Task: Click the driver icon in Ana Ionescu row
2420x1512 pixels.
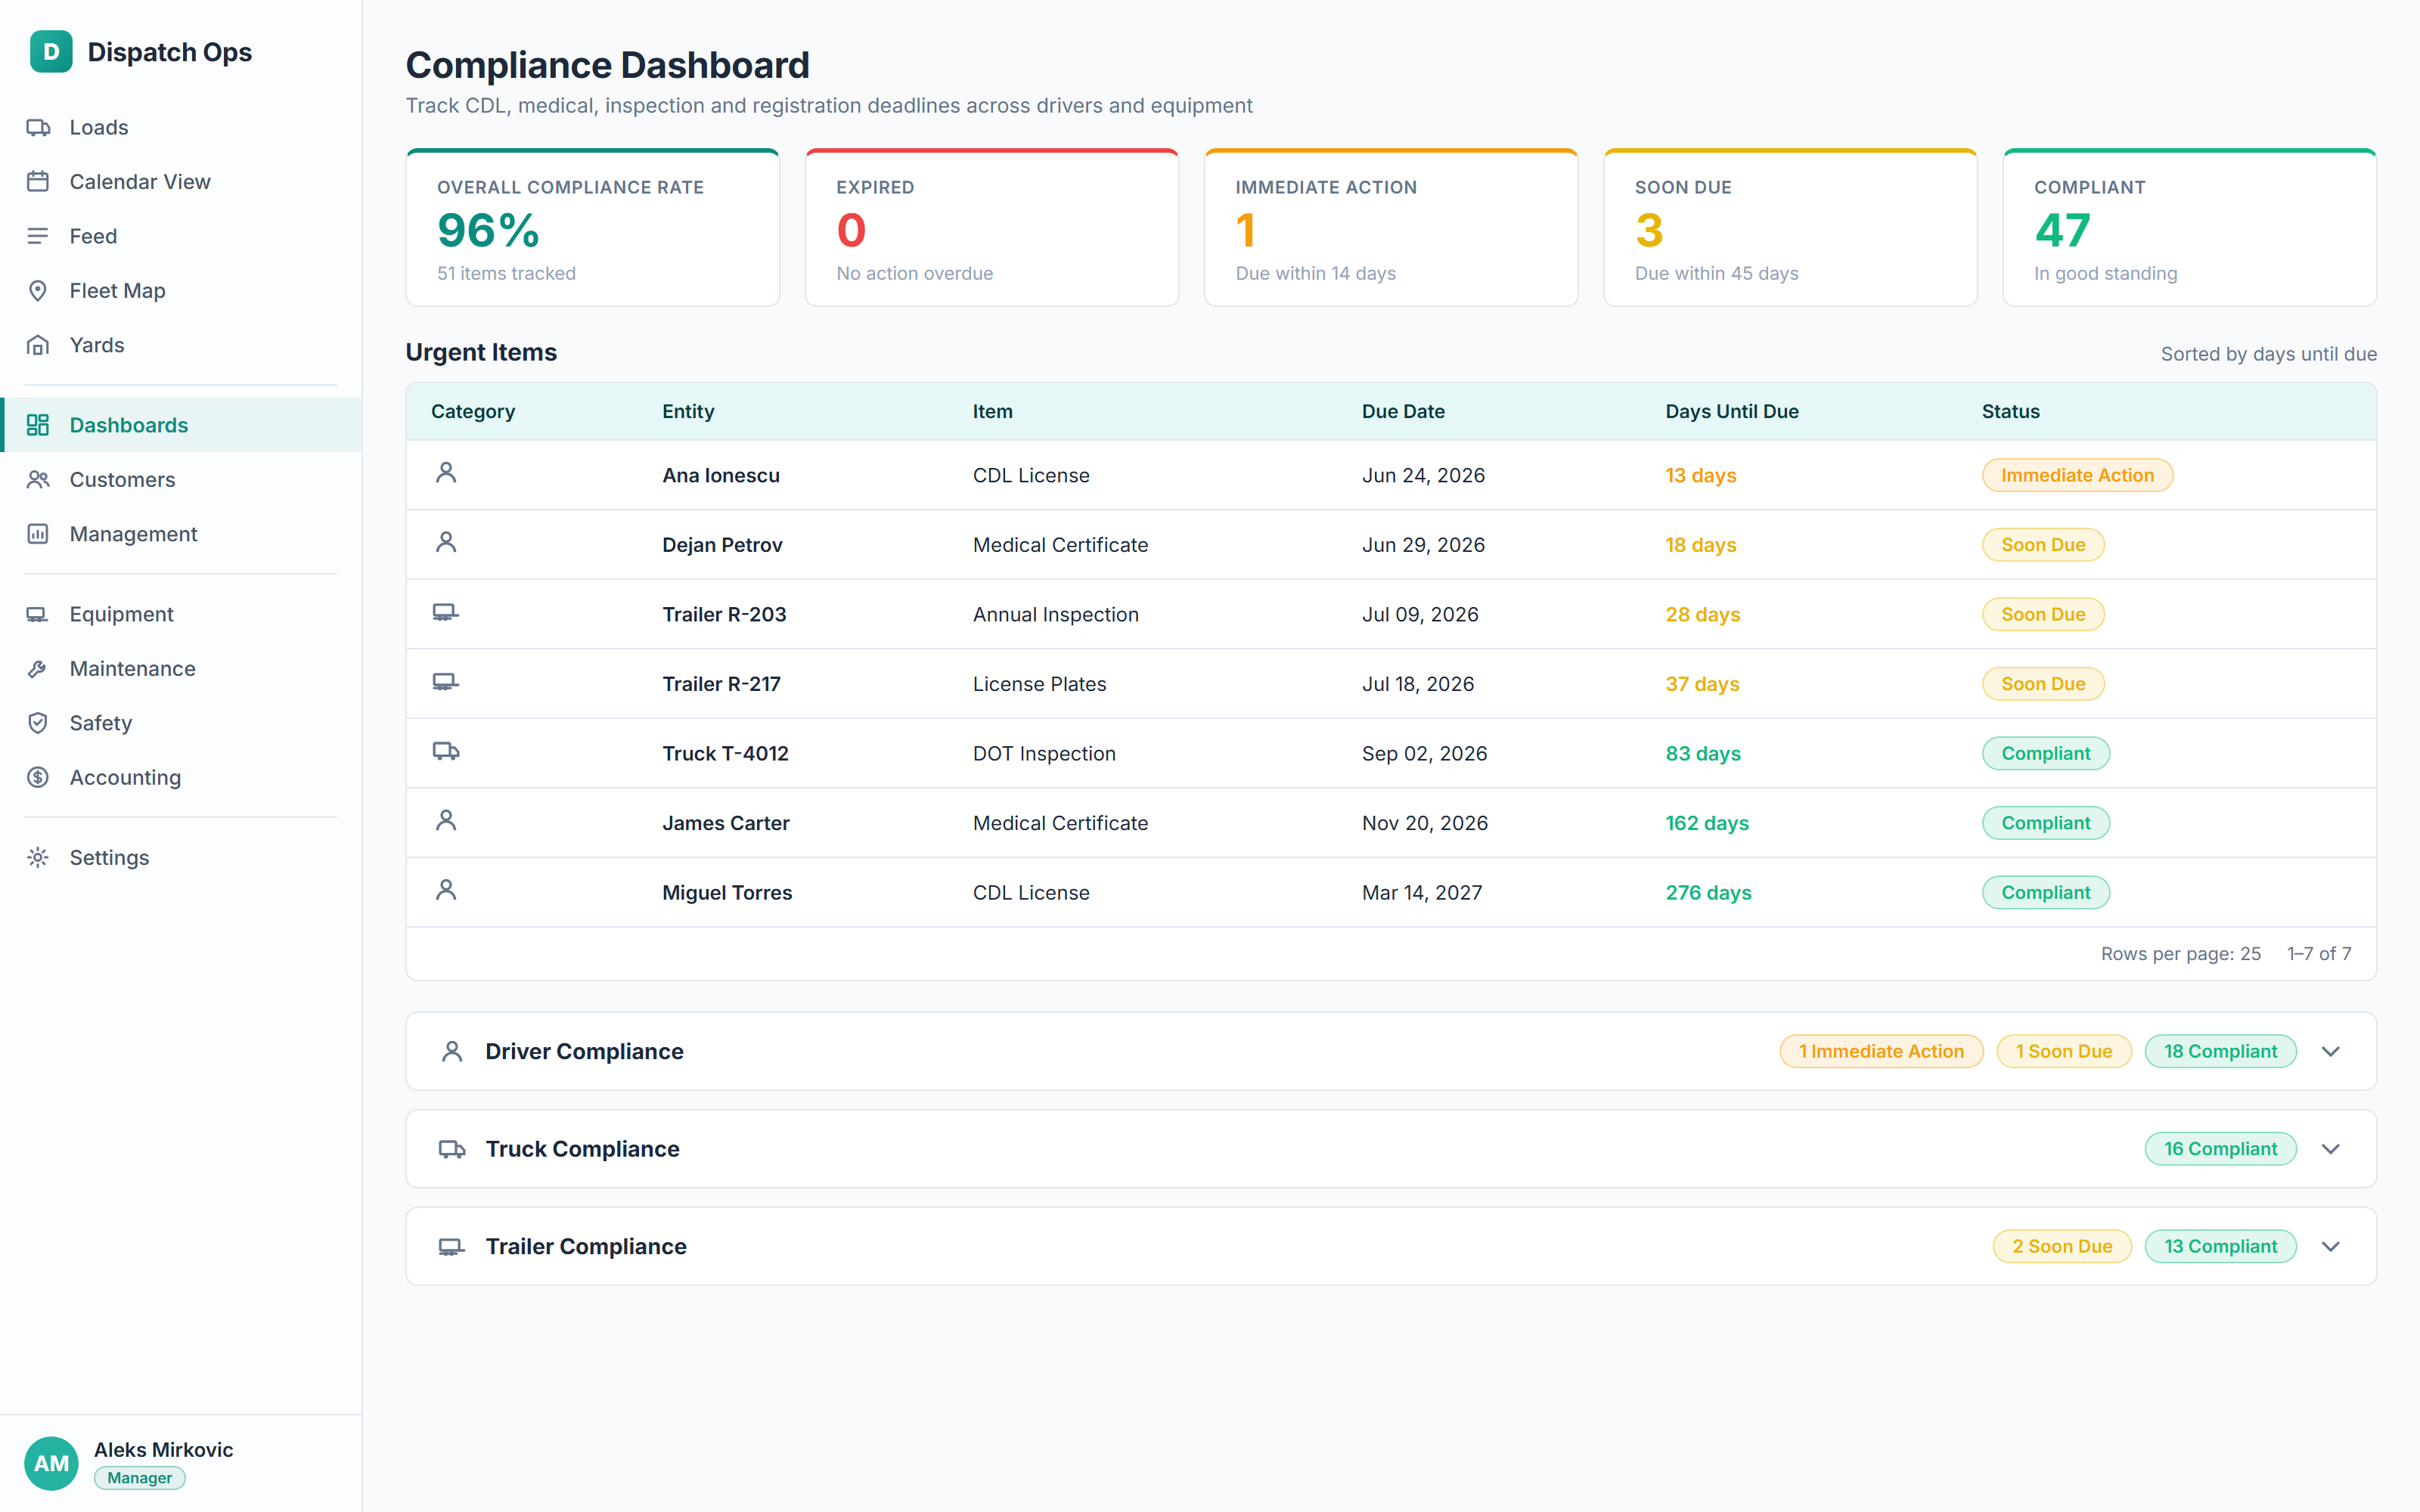Action: pyautogui.click(x=446, y=473)
